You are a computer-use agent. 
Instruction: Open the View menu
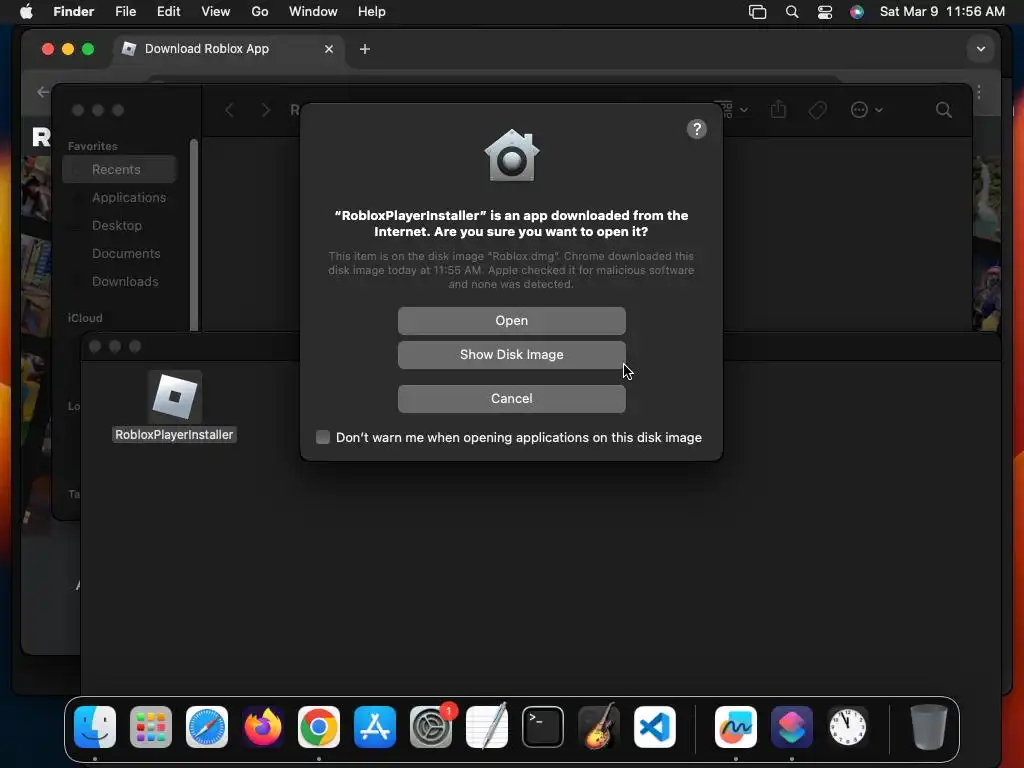216,12
